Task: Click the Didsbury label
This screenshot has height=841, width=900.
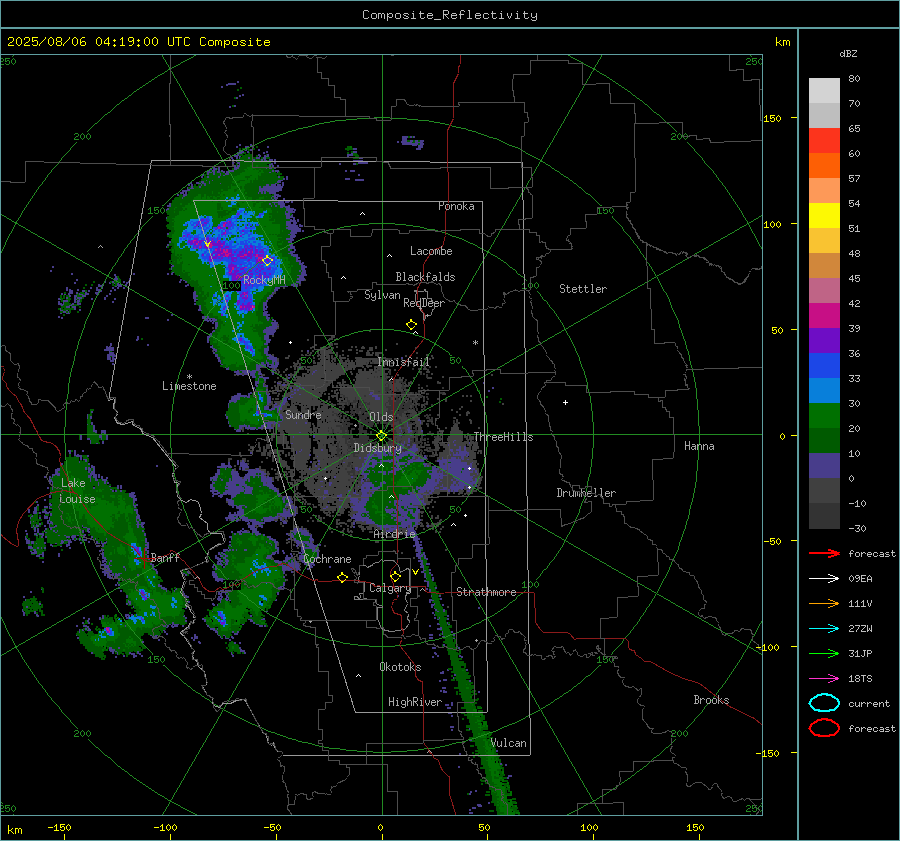Action: (378, 448)
